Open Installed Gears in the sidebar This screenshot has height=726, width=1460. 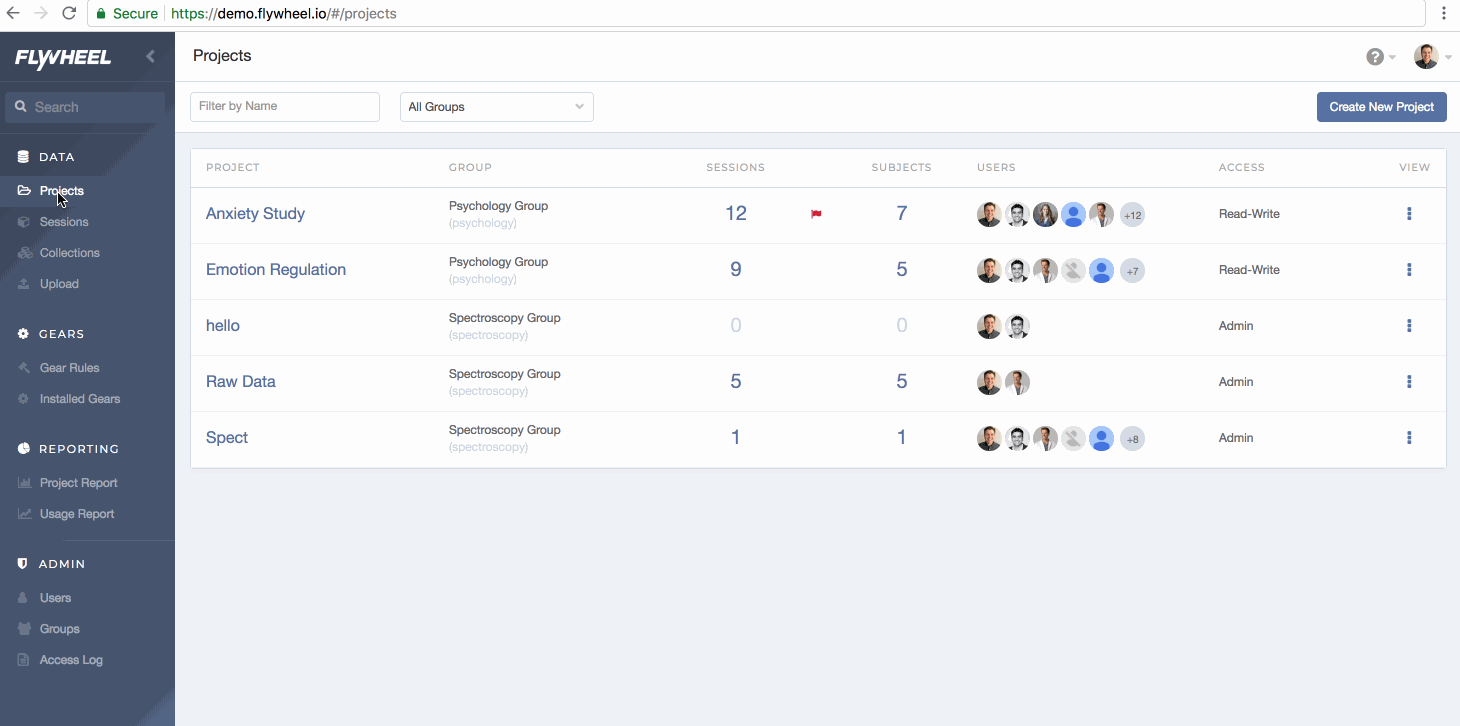tap(80, 399)
